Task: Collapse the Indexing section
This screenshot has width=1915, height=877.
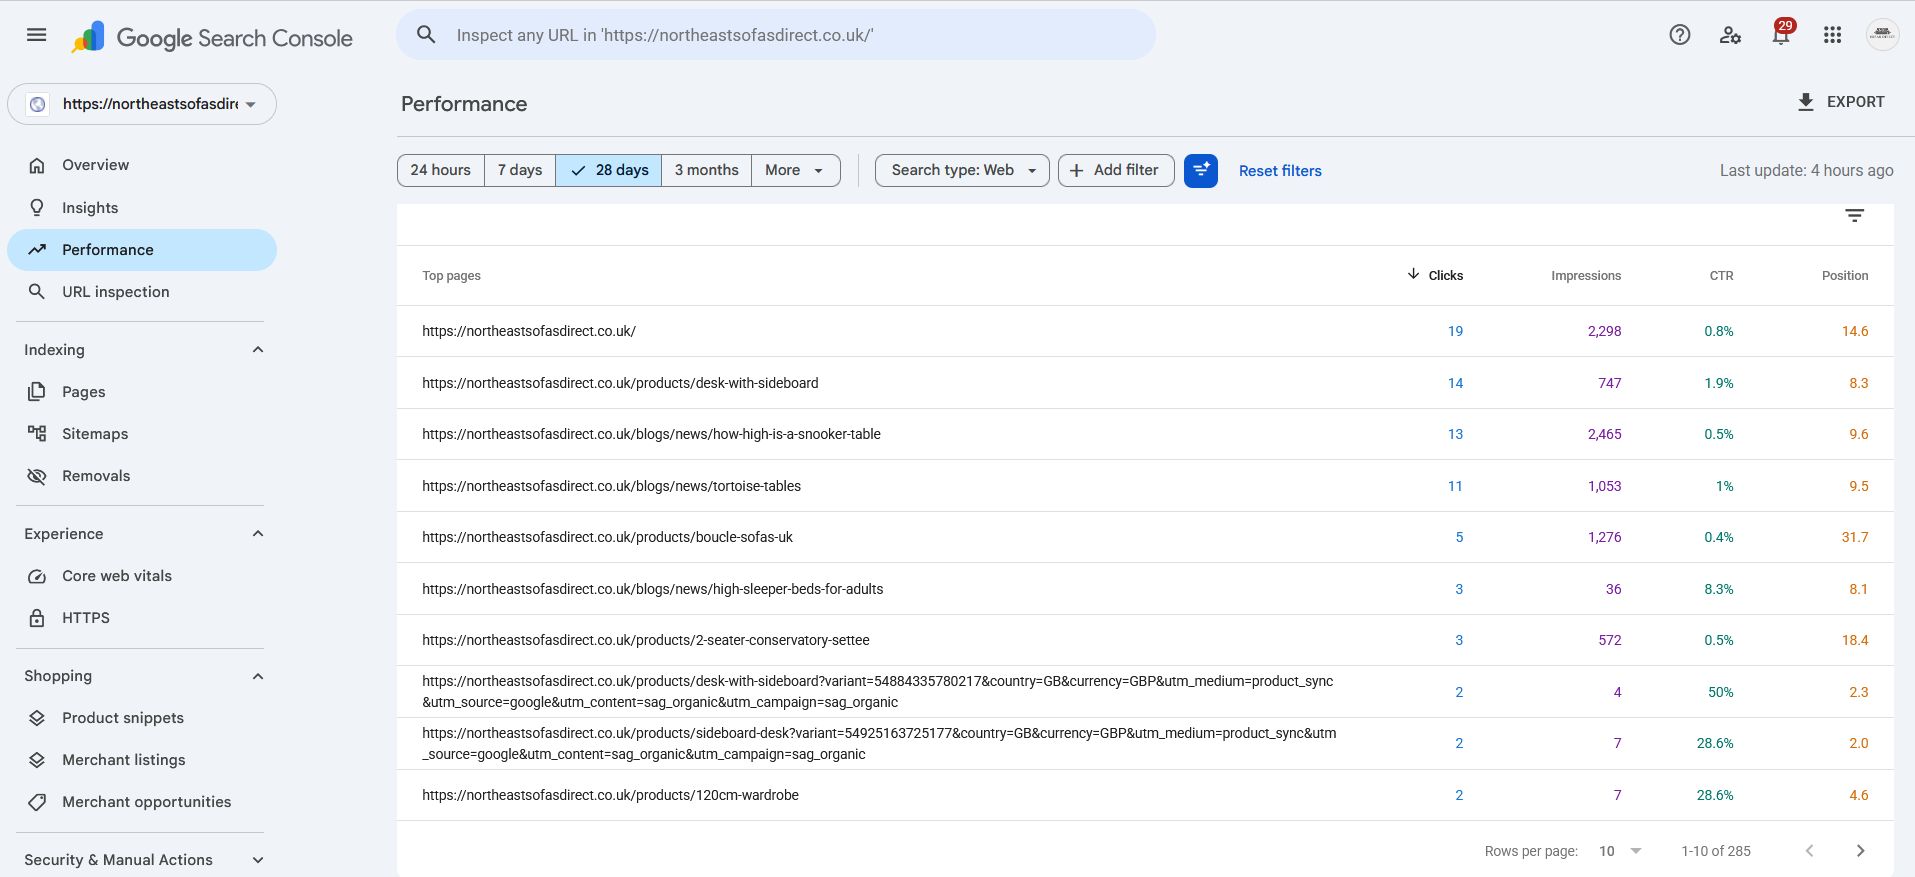Action: click(x=258, y=350)
